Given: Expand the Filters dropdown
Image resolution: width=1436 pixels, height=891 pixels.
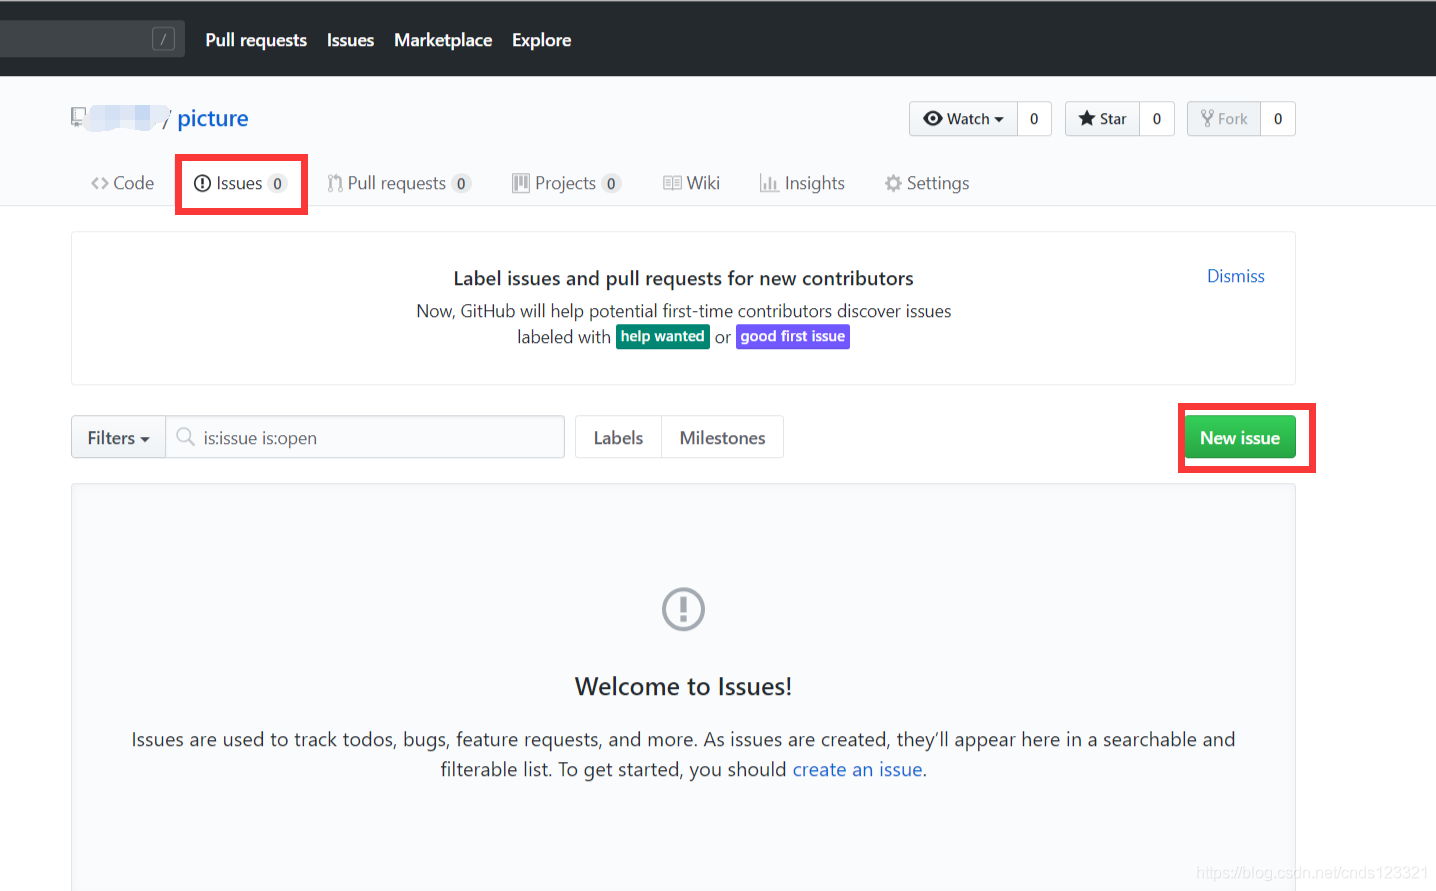Looking at the screenshot, I should point(118,437).
